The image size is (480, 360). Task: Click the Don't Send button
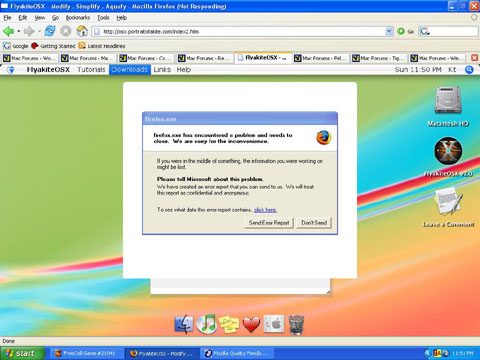pyautogui.click(x=314, y=223)
